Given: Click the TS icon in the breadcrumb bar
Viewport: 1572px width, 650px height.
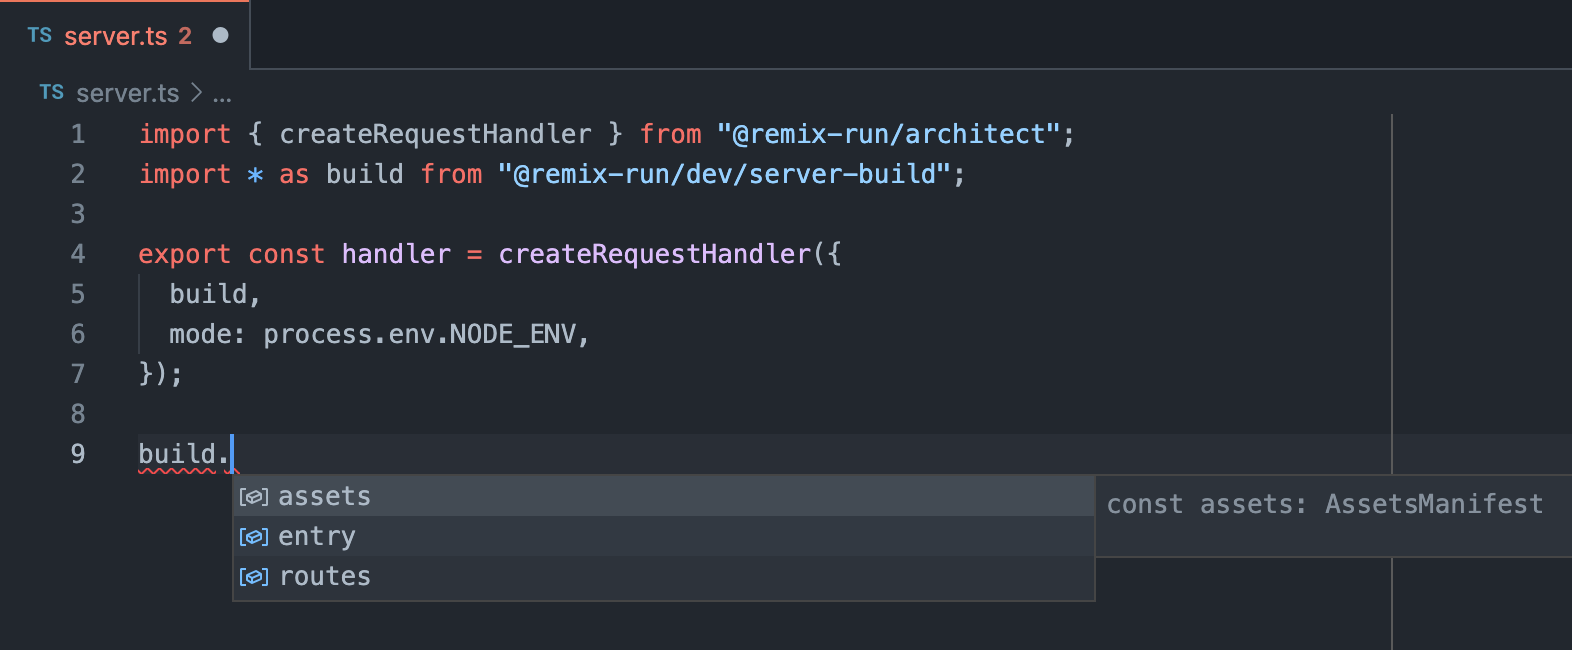Looking at the screenshot, I should tap(50, 93).
